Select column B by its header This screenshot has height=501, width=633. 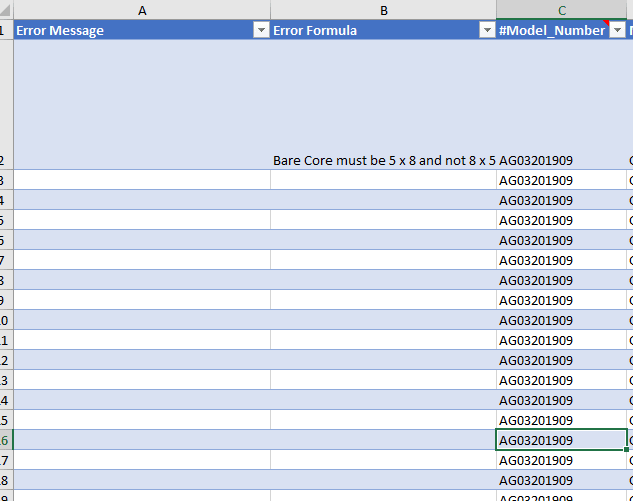point(384,10)
